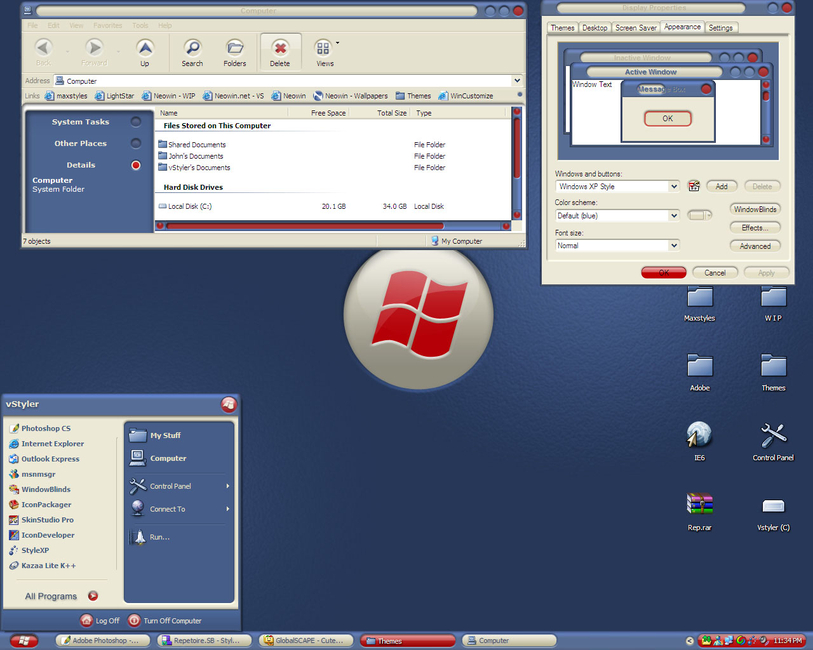The height and width of the screenshot is (650, 813).
Task: Expand All Programs list
Action: click(61, 596)
